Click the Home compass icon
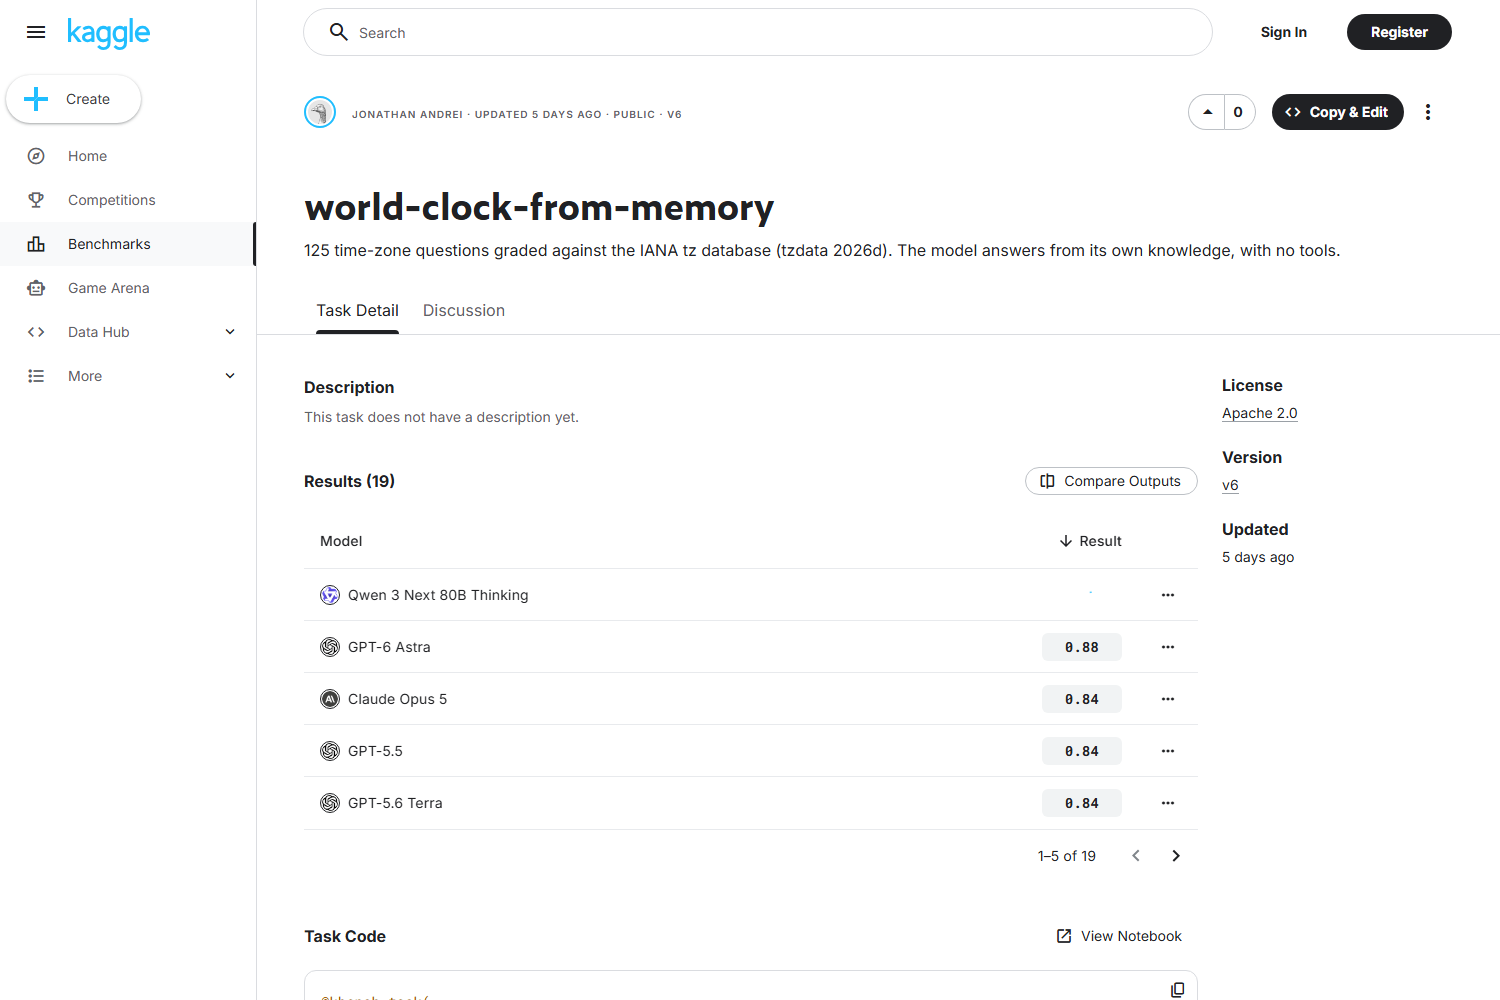 [36, 156]
